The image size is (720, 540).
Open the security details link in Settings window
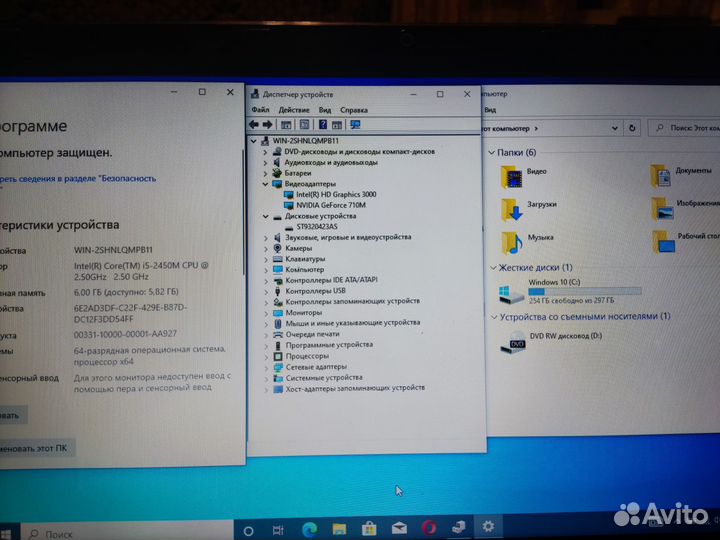click(x=78, y=179)
